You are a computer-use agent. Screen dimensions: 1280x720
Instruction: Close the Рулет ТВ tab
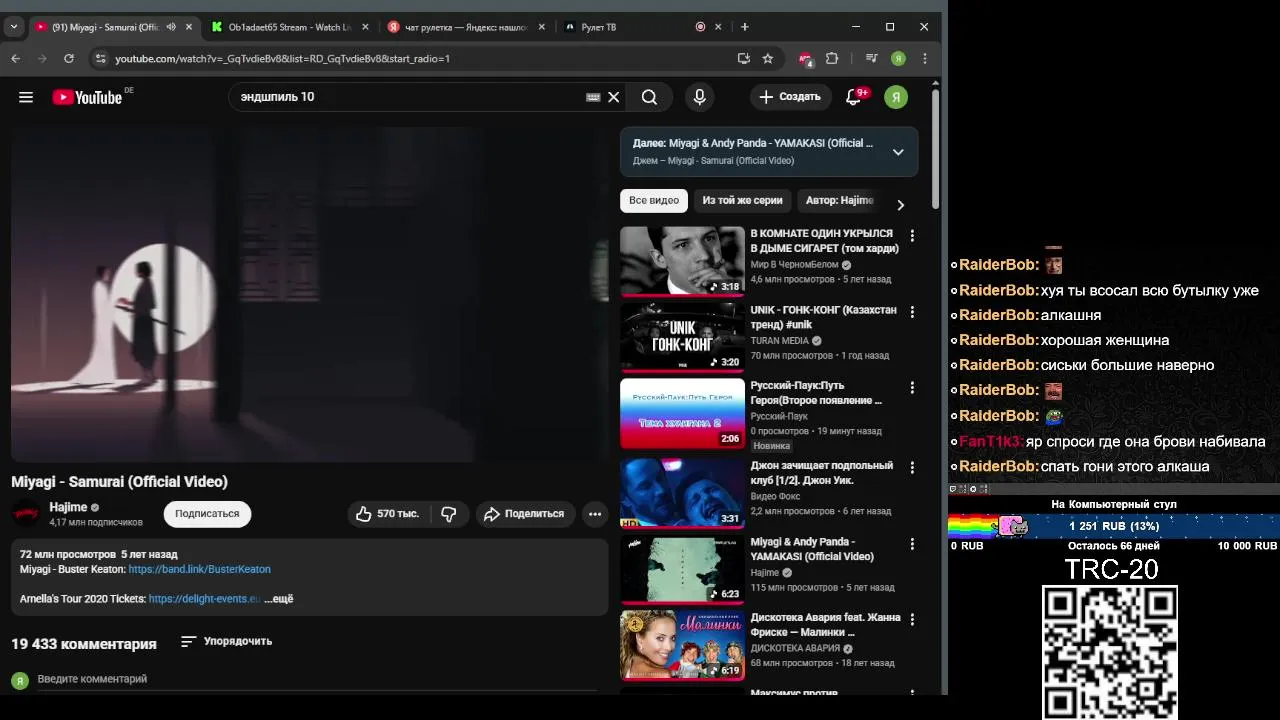pyautogui.click(x=718, y=27)
